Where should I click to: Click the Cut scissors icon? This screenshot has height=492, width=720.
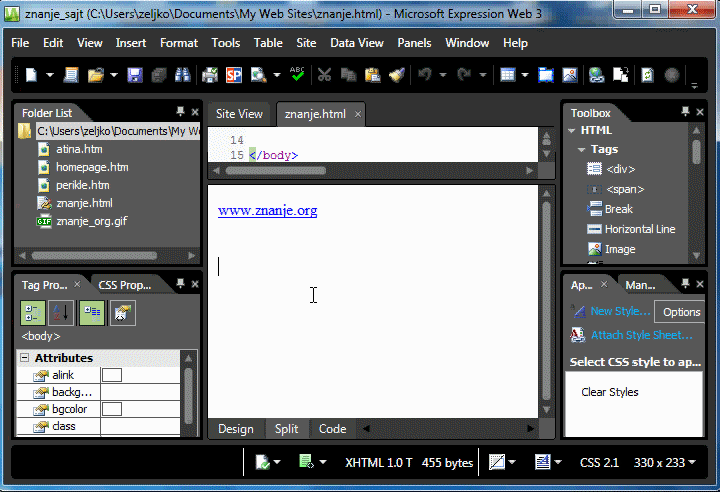324,75
